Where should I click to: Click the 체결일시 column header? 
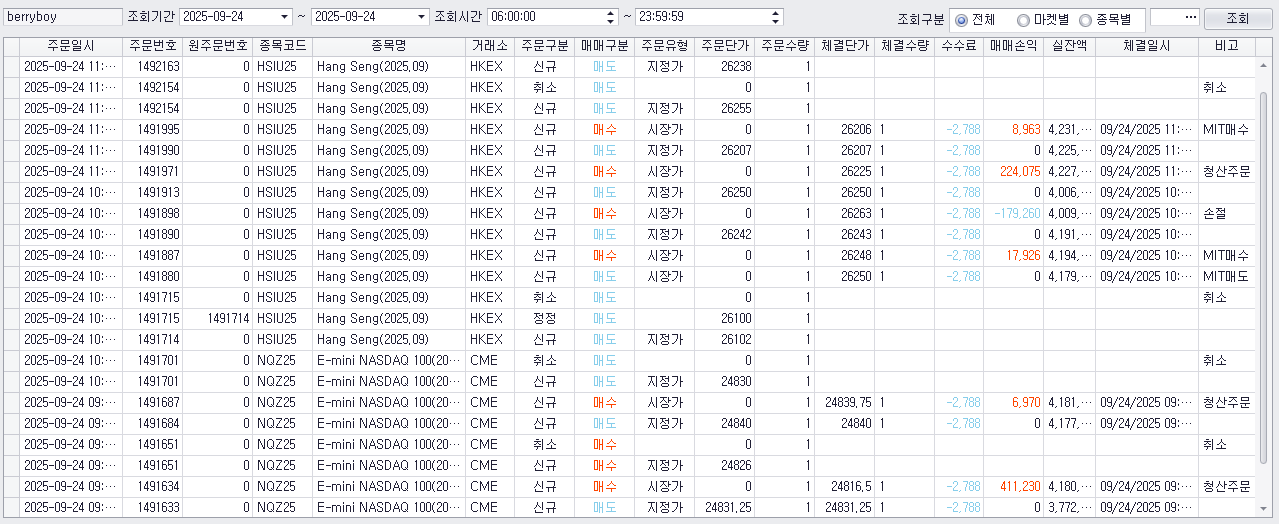(1146, 46)
